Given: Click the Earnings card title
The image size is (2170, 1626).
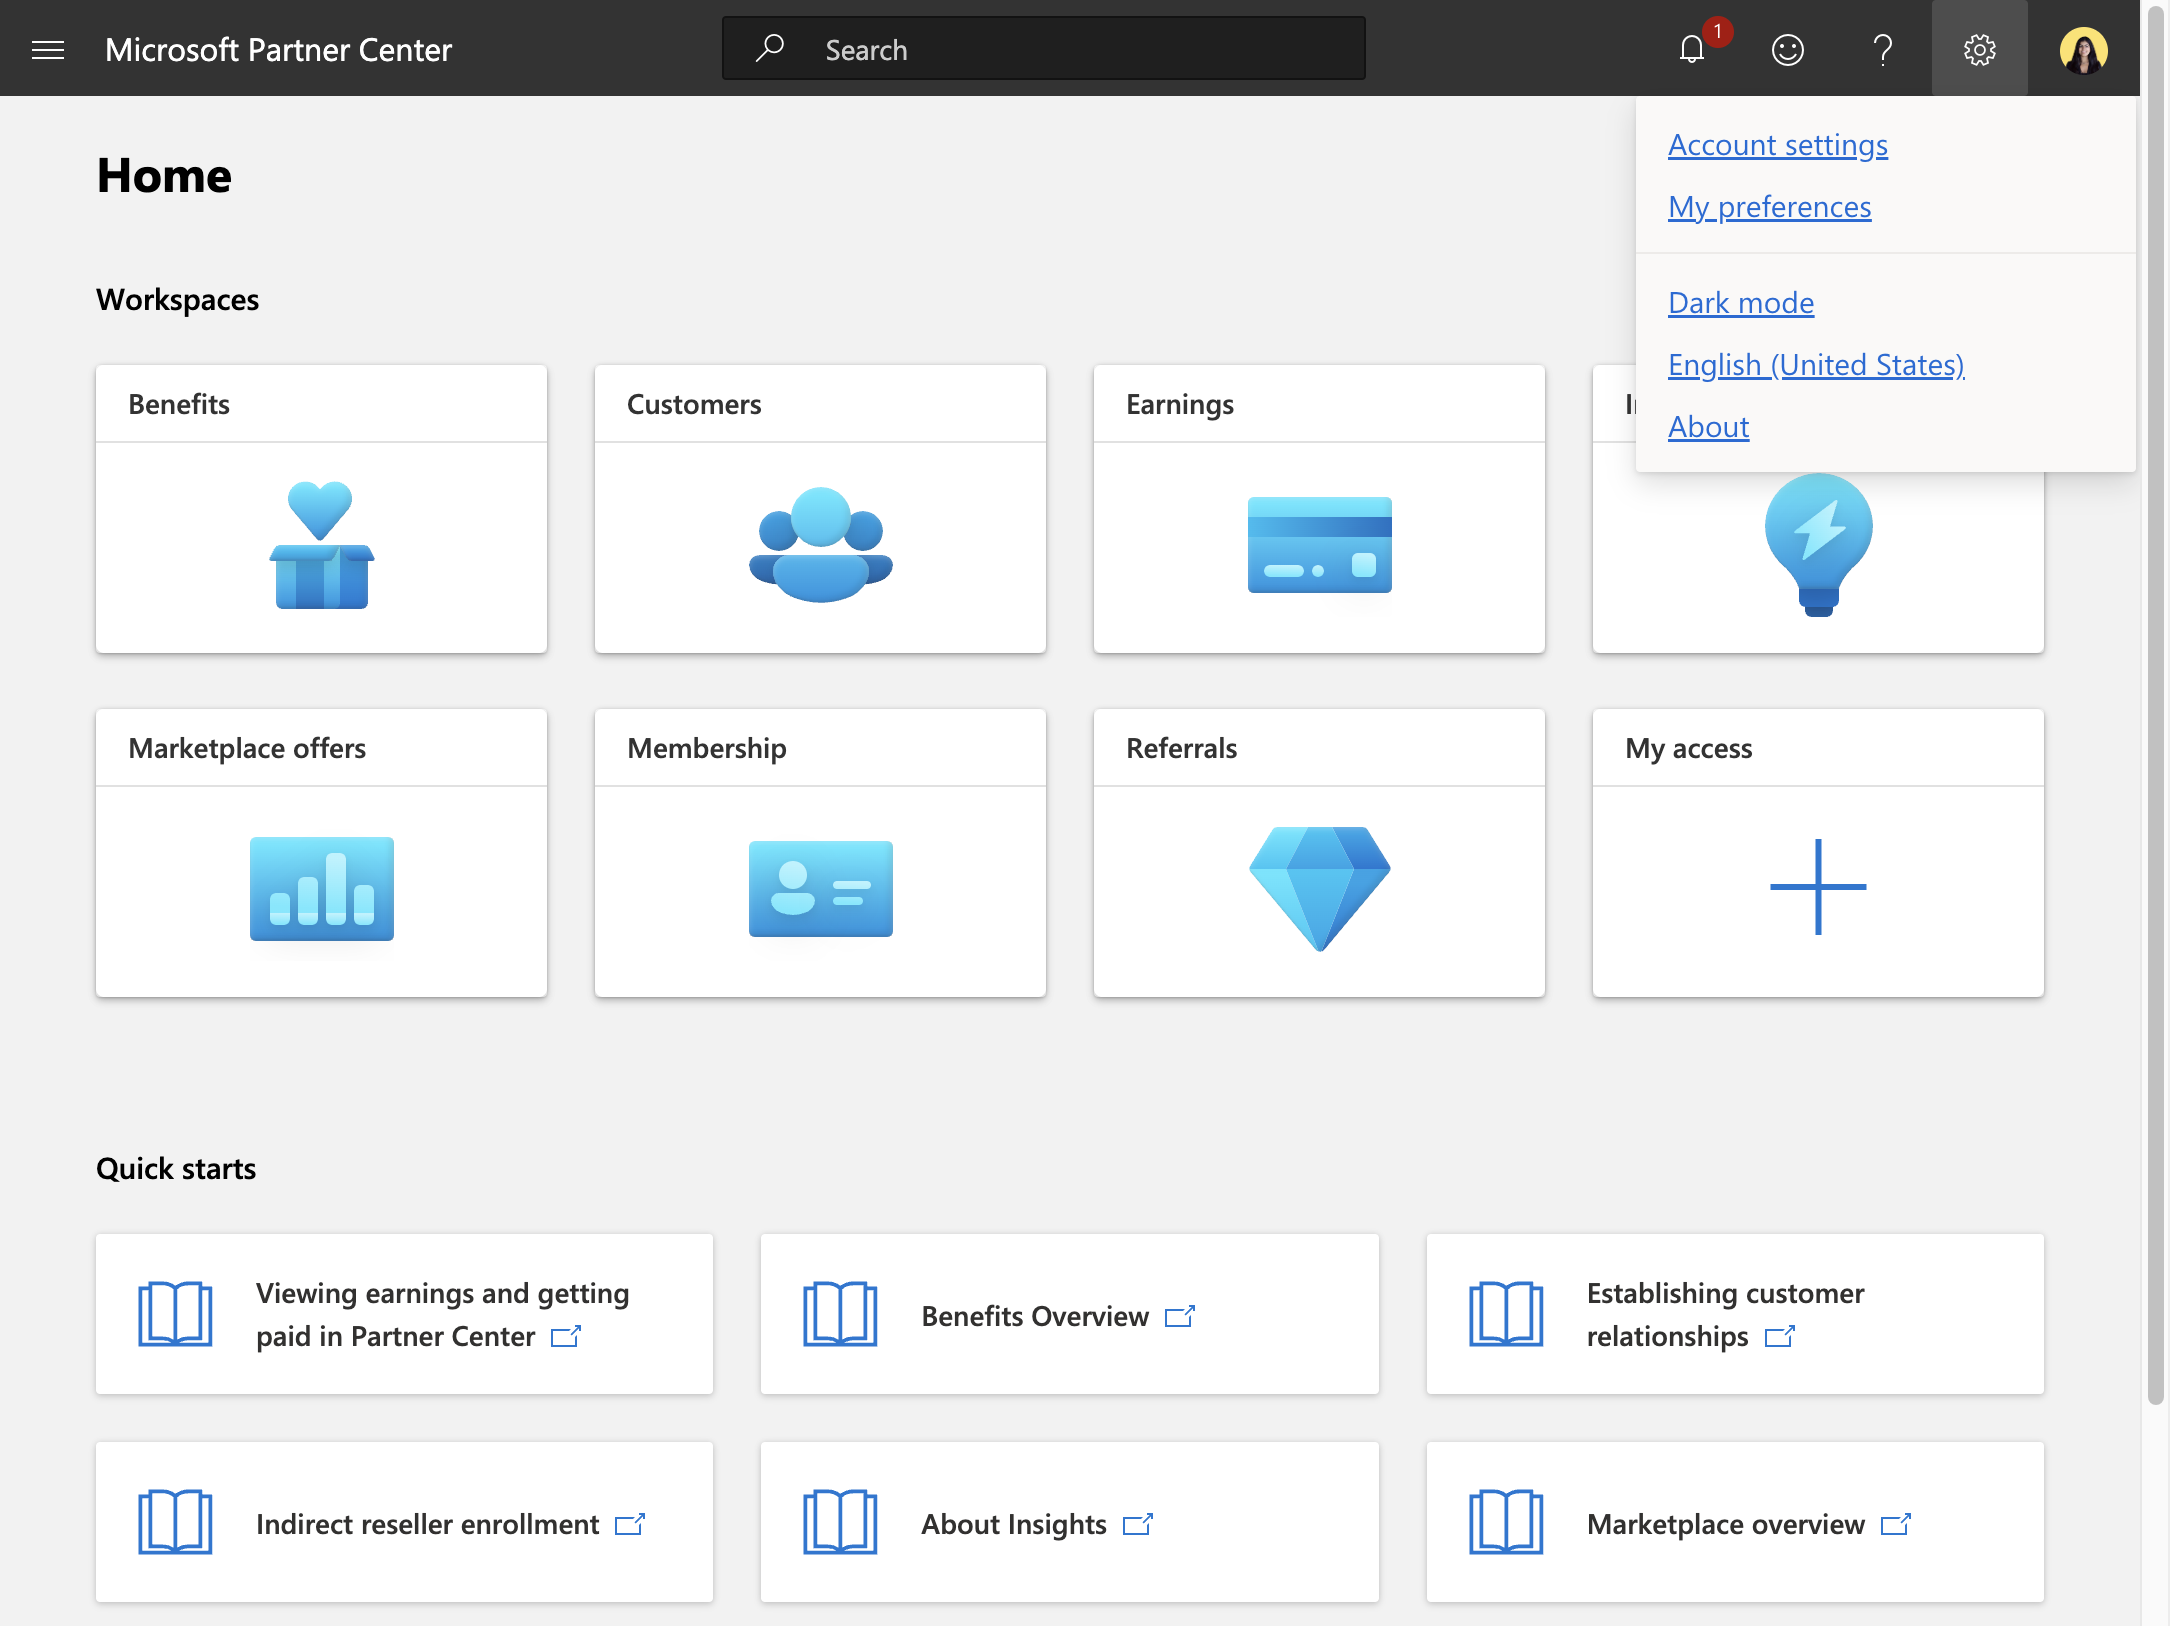Looking at the screenshot, I should point(1180,404).
